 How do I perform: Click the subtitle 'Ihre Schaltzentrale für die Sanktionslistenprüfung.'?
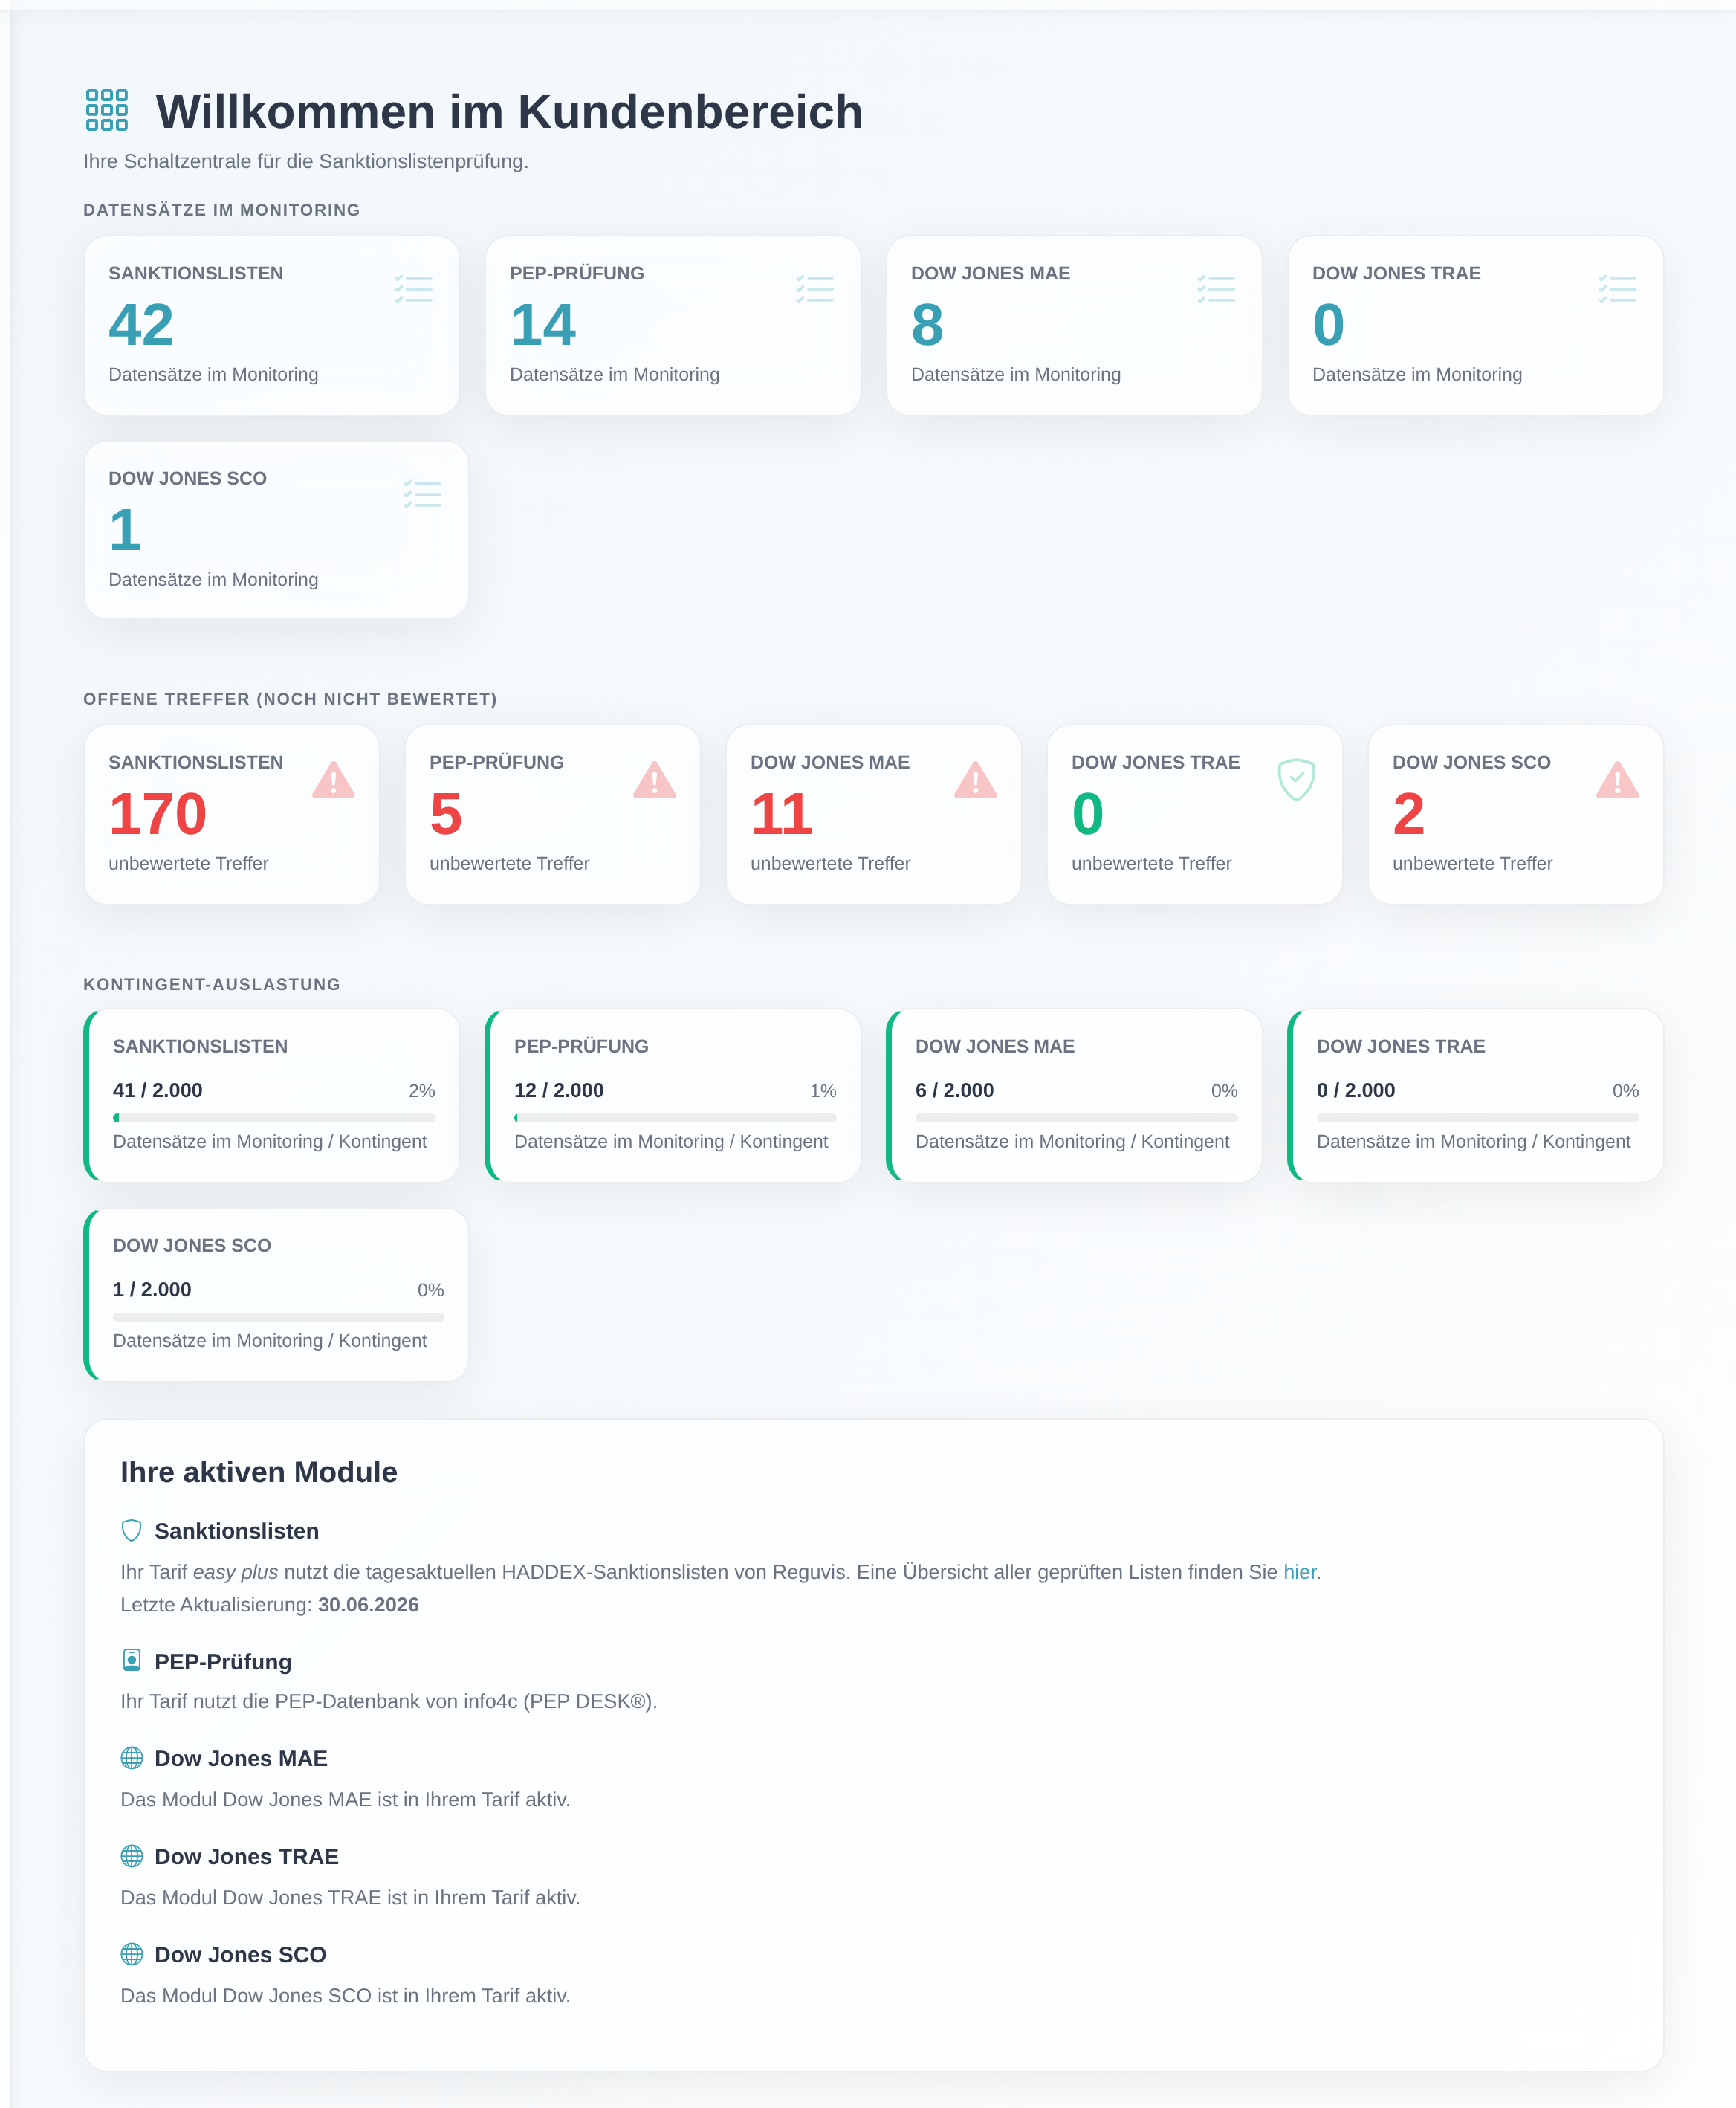(306, 161)
